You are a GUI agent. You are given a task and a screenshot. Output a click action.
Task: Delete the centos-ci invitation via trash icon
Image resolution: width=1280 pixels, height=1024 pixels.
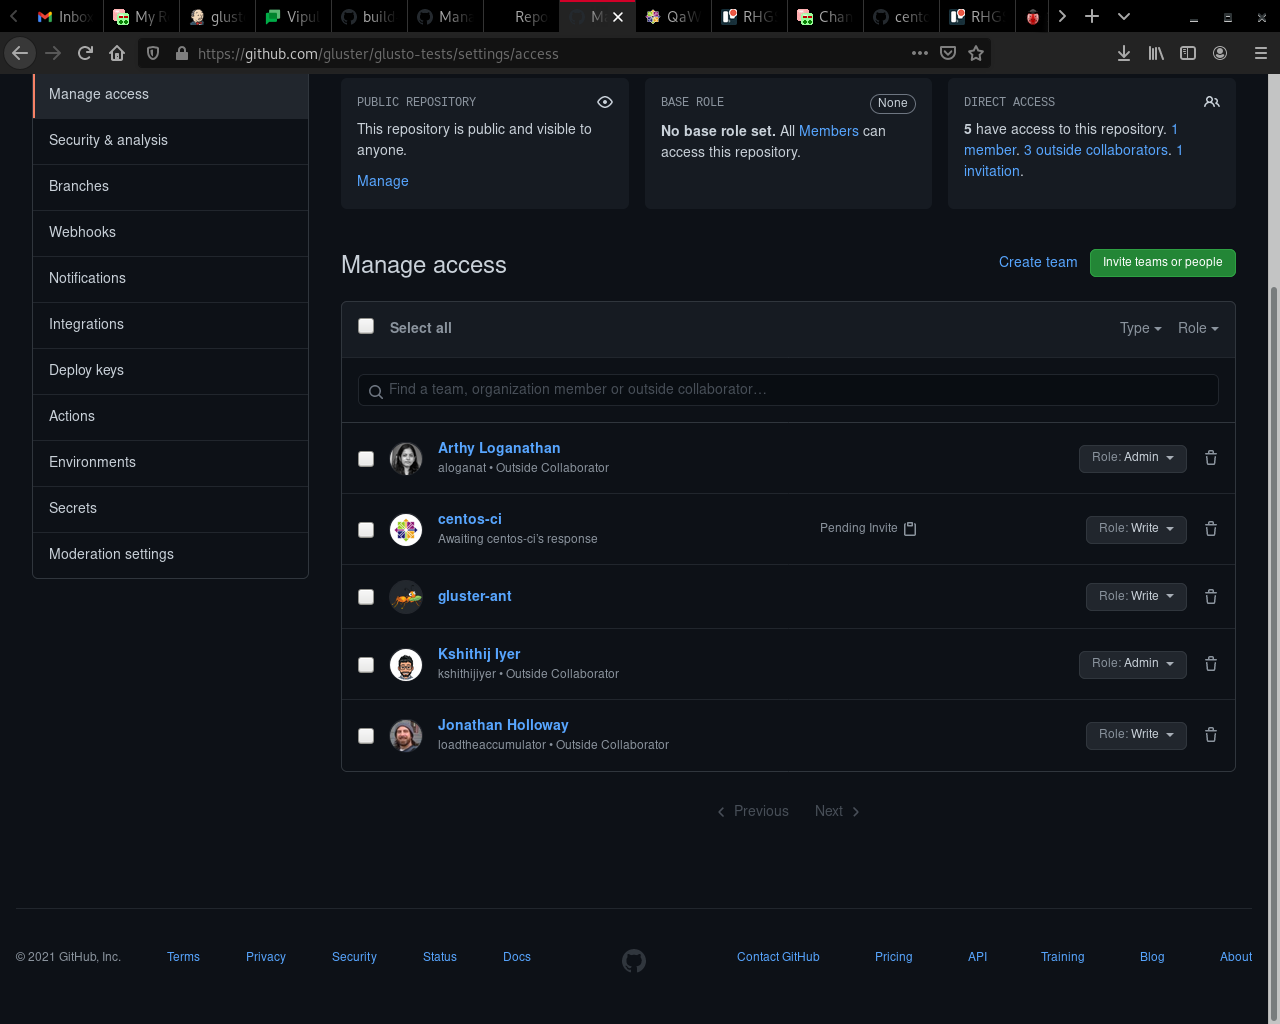coord(1211,529)
